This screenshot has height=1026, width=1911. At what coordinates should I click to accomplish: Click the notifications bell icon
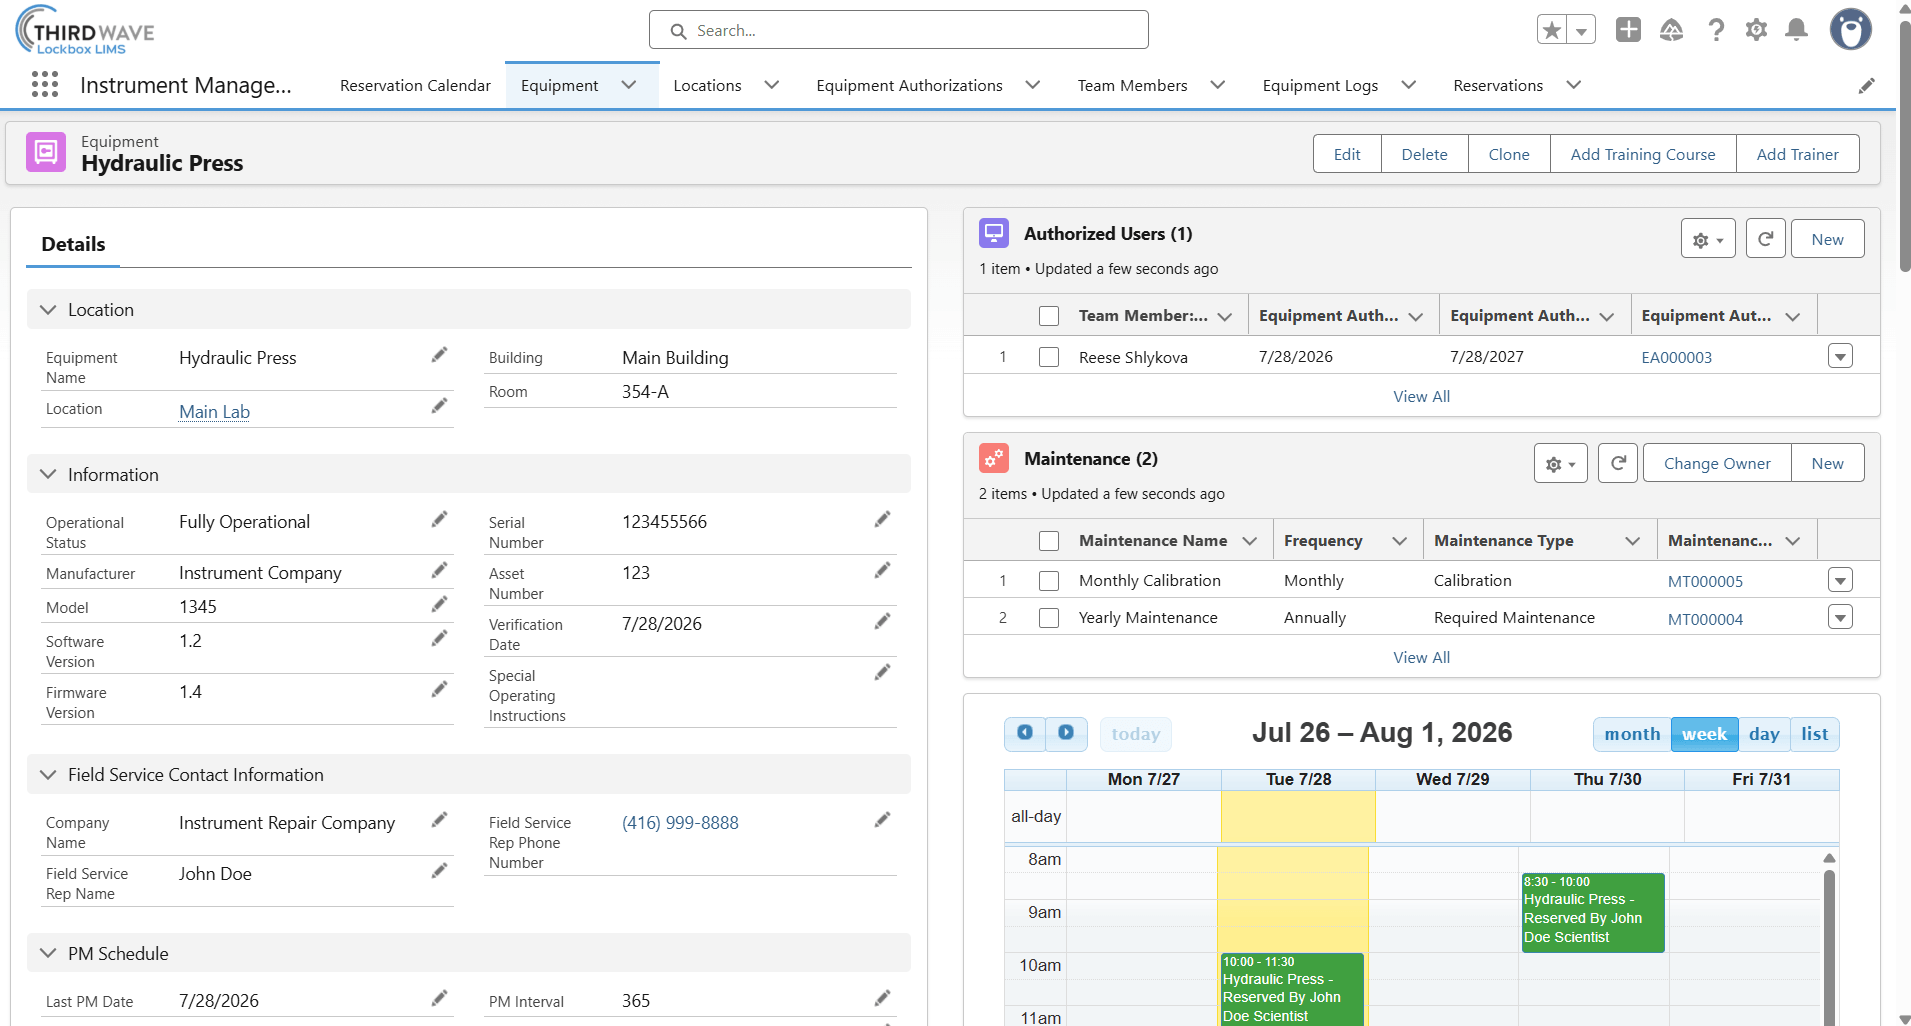click(1796, 30)
